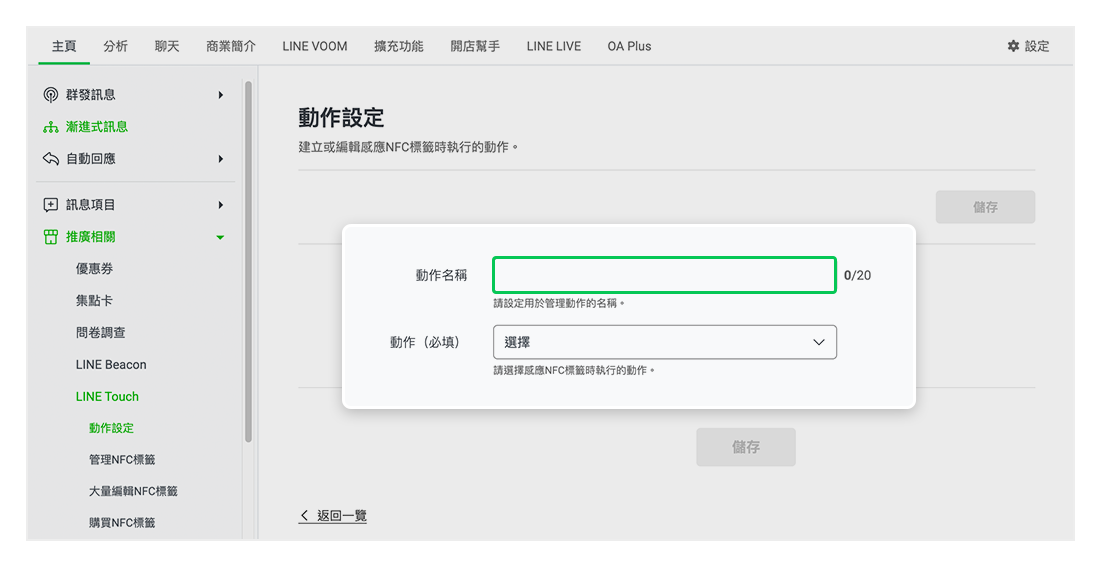Open 集點卡 in the sidebar

pyautogui.click(x=94, y=300)
